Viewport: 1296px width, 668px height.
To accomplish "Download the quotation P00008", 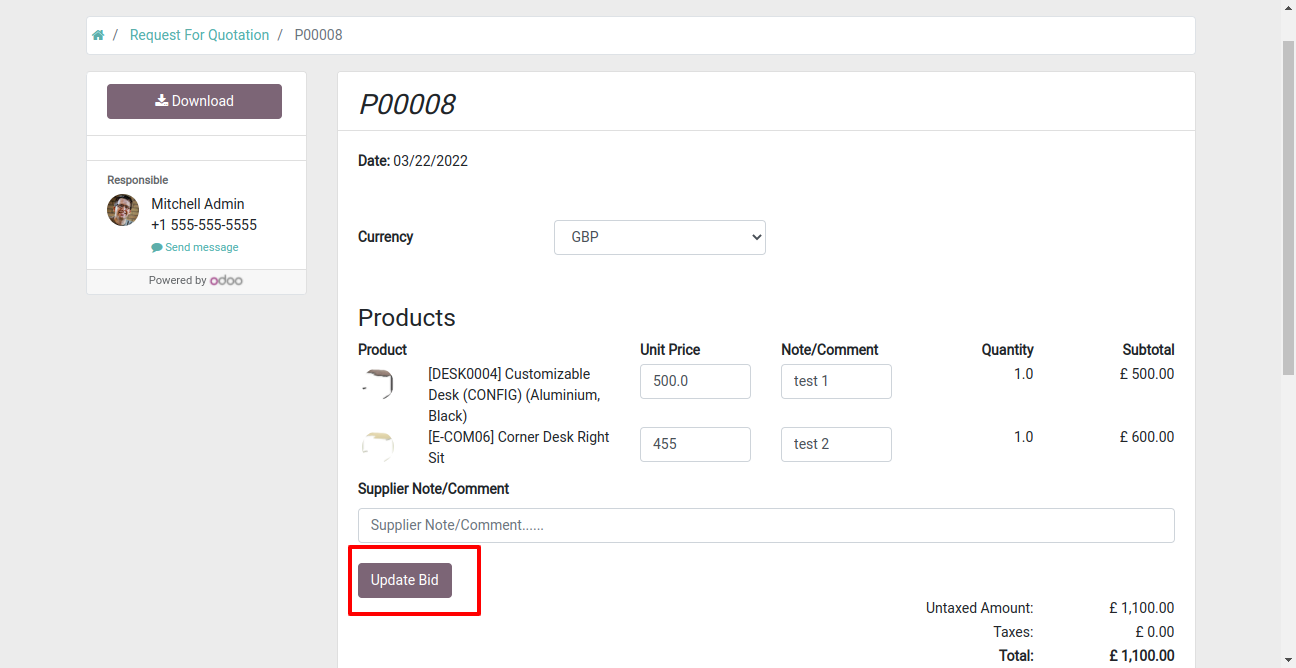I will pyautogui.click(x=194, y=101).
